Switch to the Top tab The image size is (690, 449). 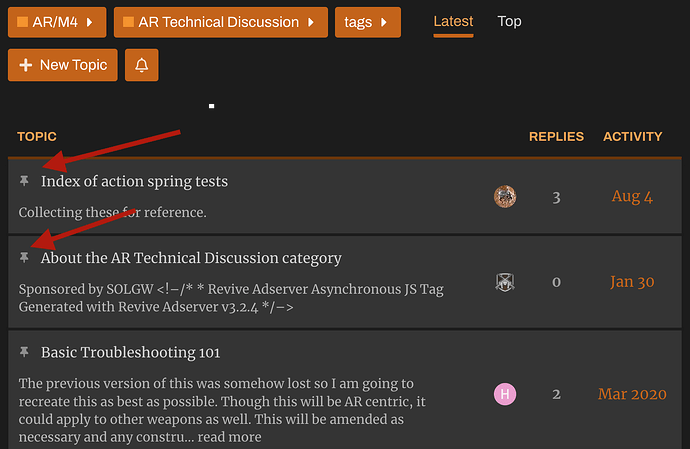point(509,21)
